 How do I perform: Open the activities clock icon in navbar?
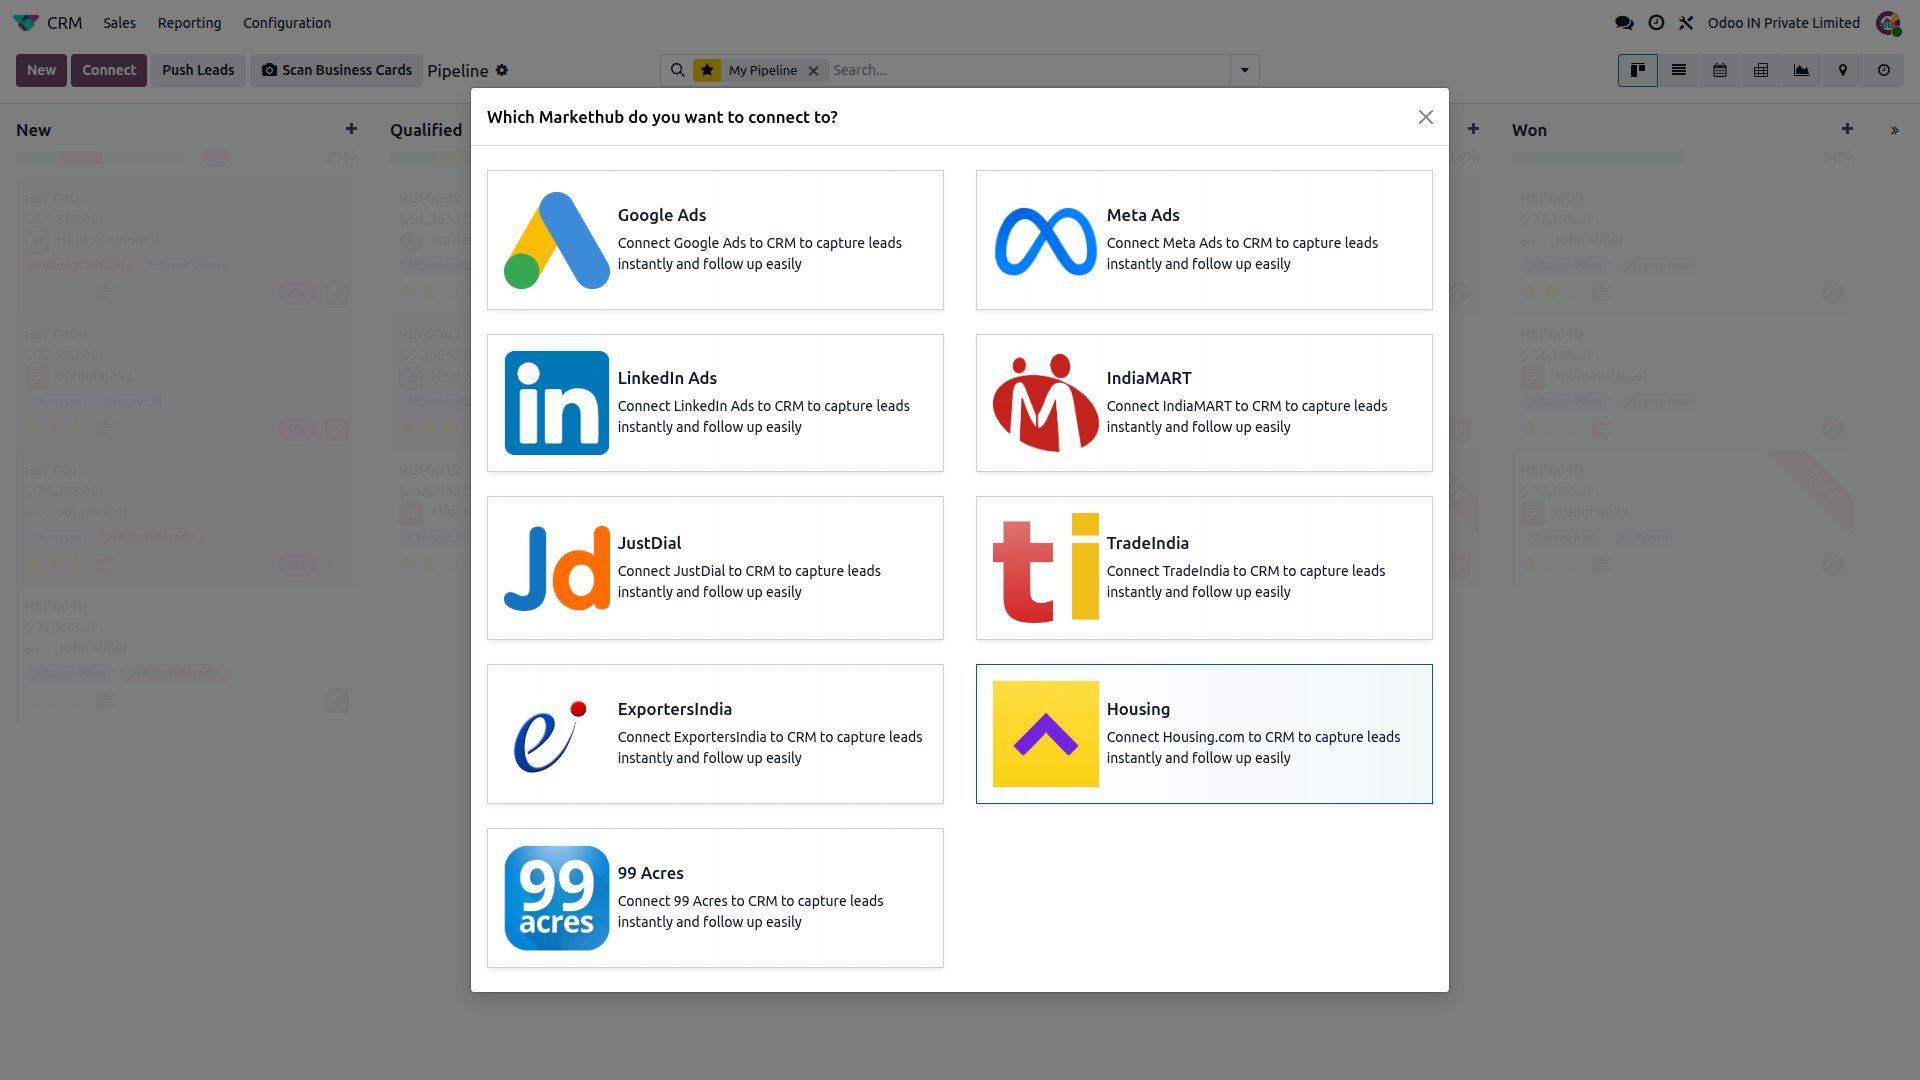pos(1656,23)
